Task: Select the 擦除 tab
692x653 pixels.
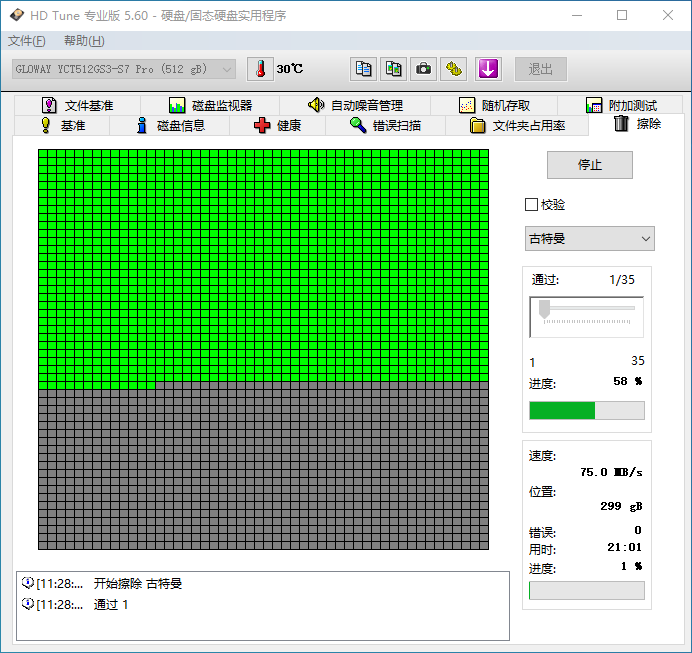Action: 637,124
